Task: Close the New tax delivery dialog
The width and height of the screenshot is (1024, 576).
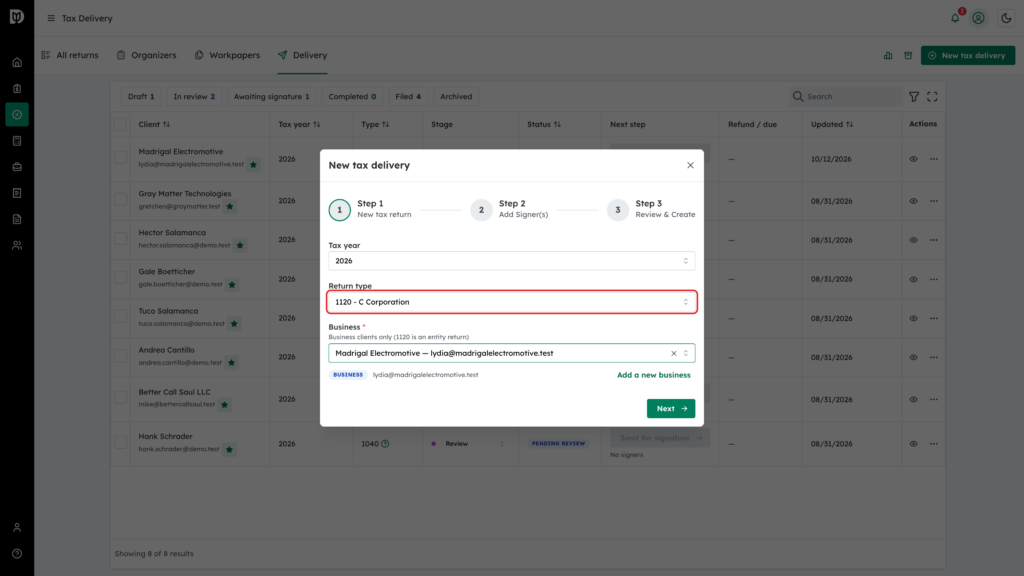Action: point(690,165)
